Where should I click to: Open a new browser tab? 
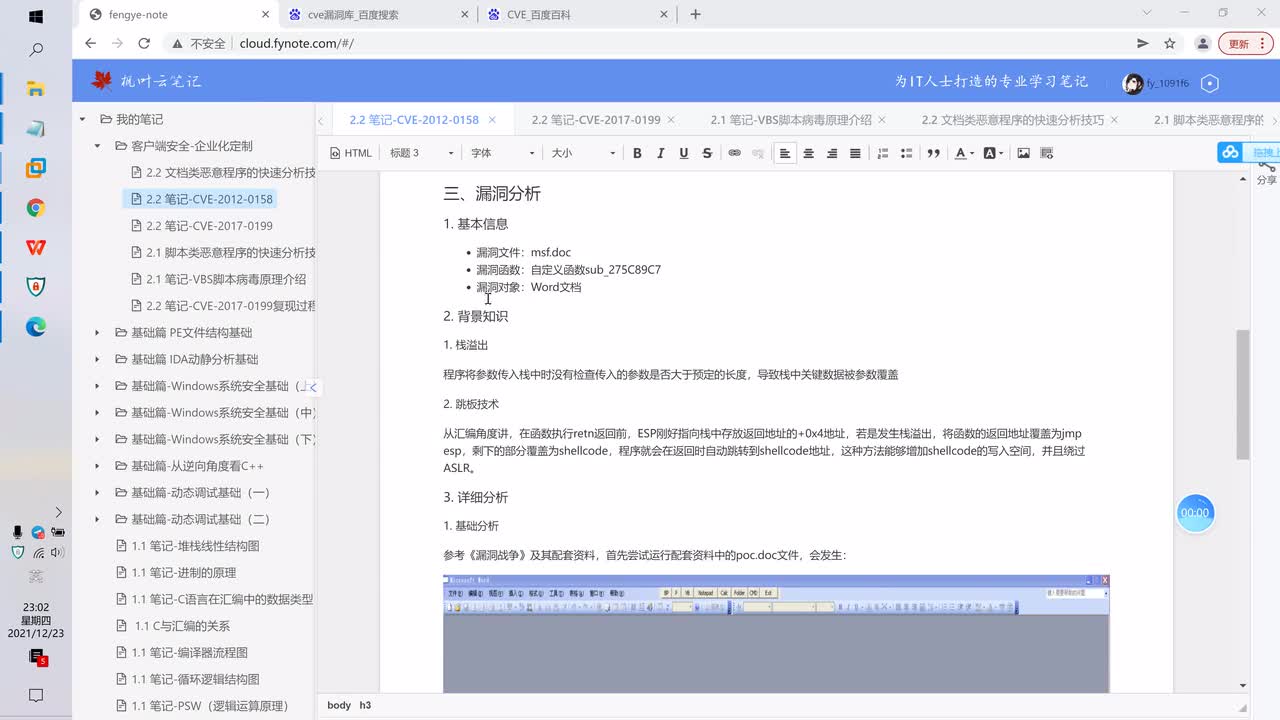tap(696, 14)
